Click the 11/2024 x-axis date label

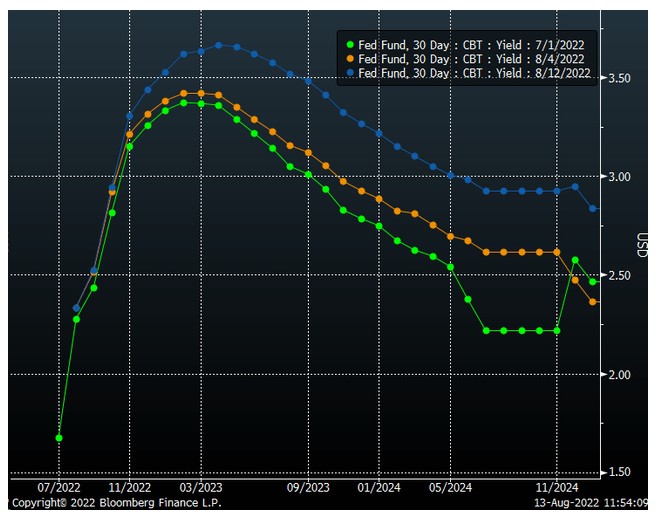557,488
